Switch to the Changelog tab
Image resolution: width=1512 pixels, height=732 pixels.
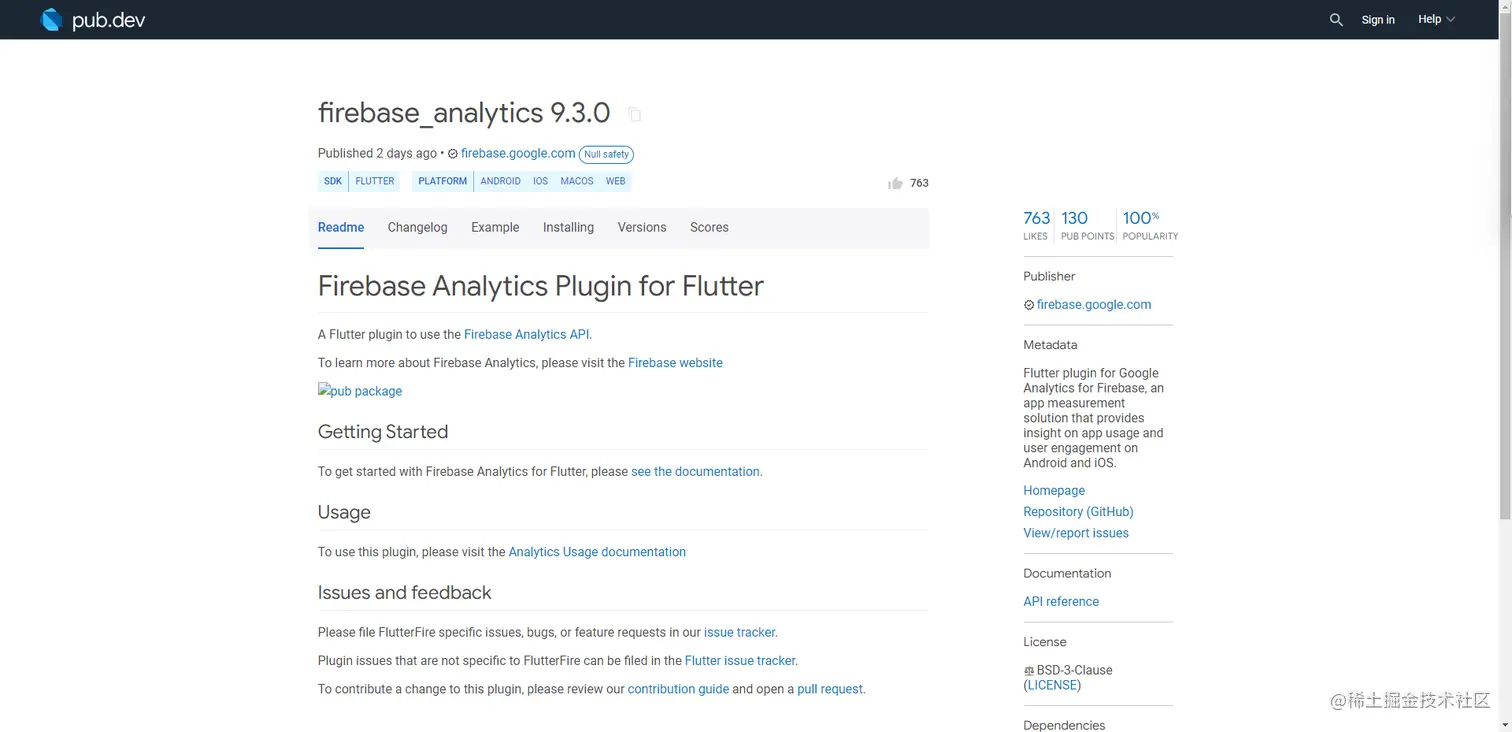[x=417, y=227]
